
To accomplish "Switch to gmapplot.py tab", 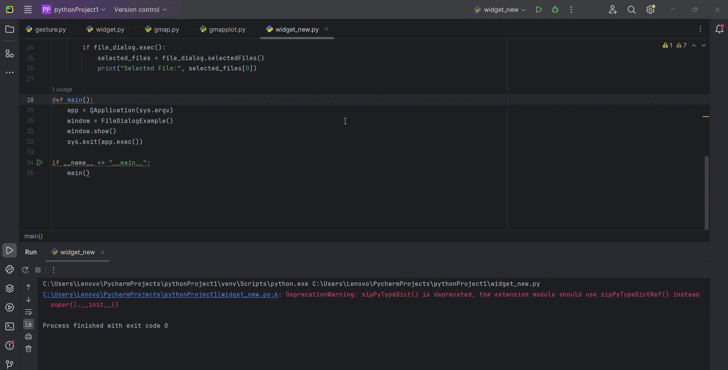I will tap(222, 29).
